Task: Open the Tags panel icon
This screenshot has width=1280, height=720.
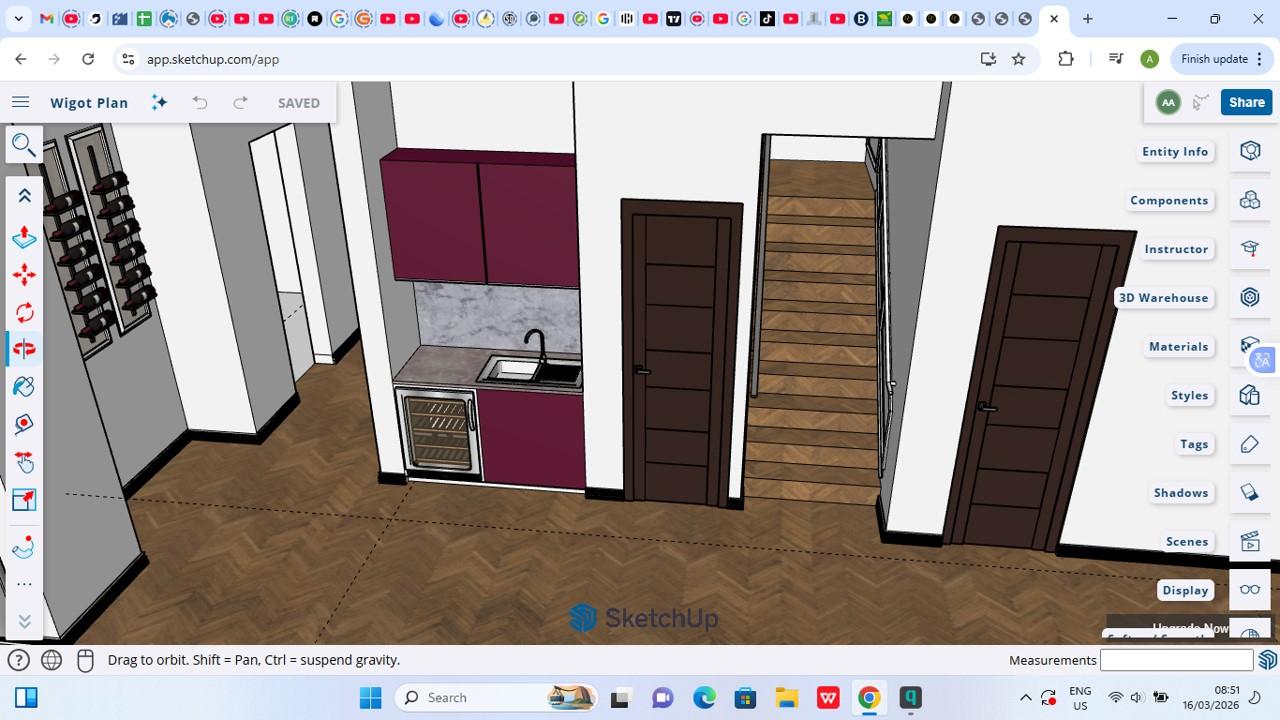Action: 1249,444
